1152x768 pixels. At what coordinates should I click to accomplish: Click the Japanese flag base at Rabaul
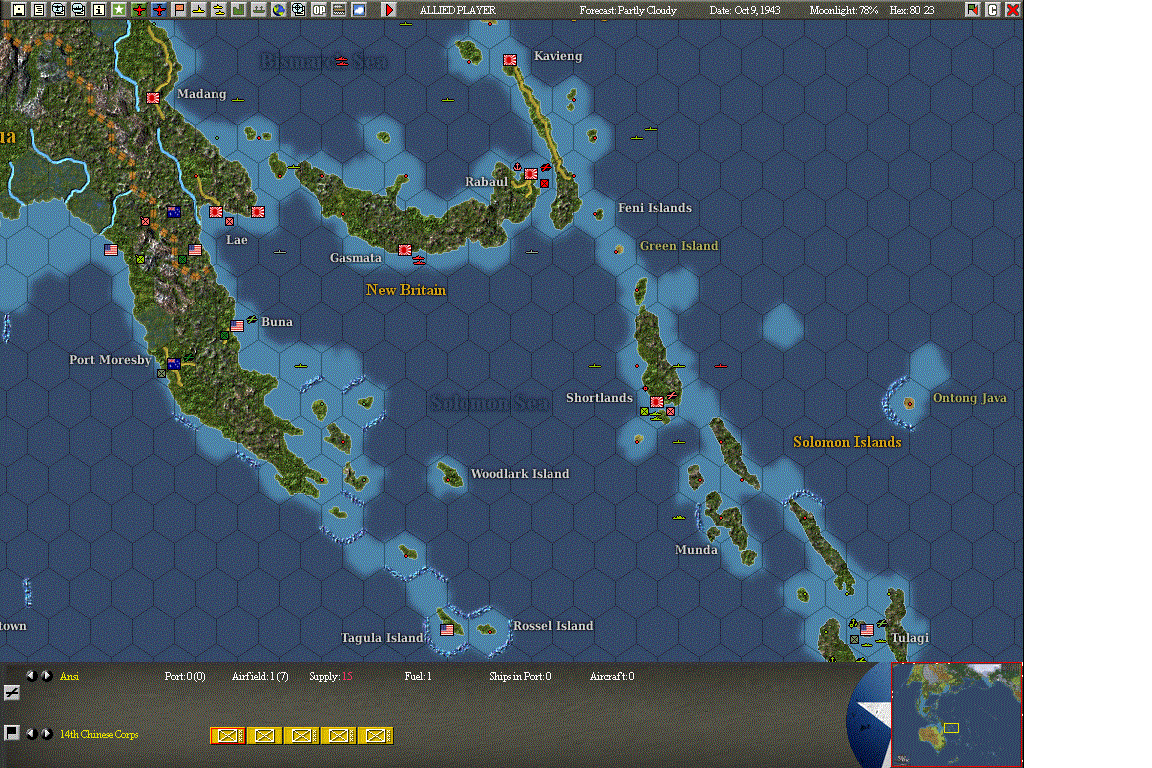tap(530, 174)
